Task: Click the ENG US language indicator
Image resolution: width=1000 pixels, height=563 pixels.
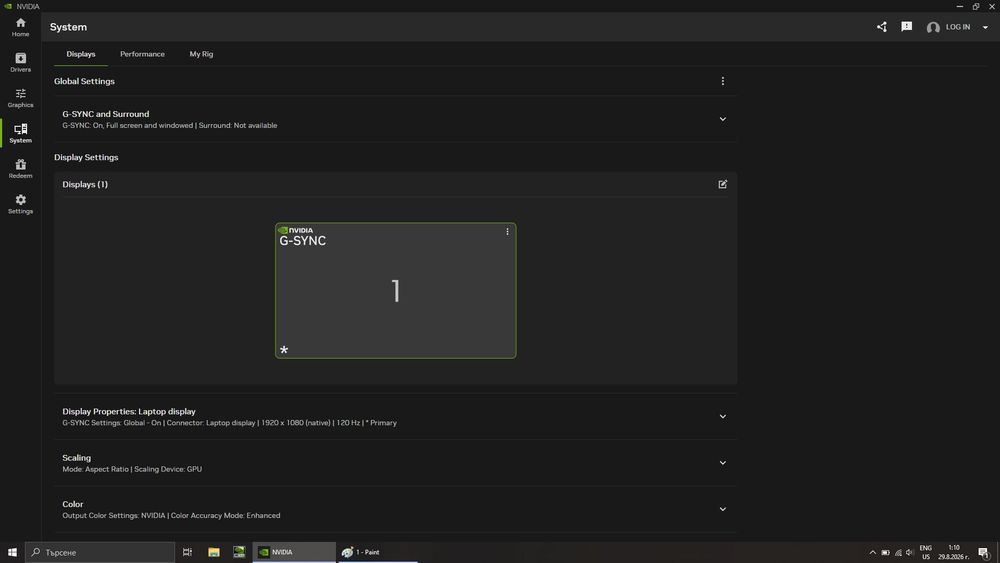Action: point(926,553)
